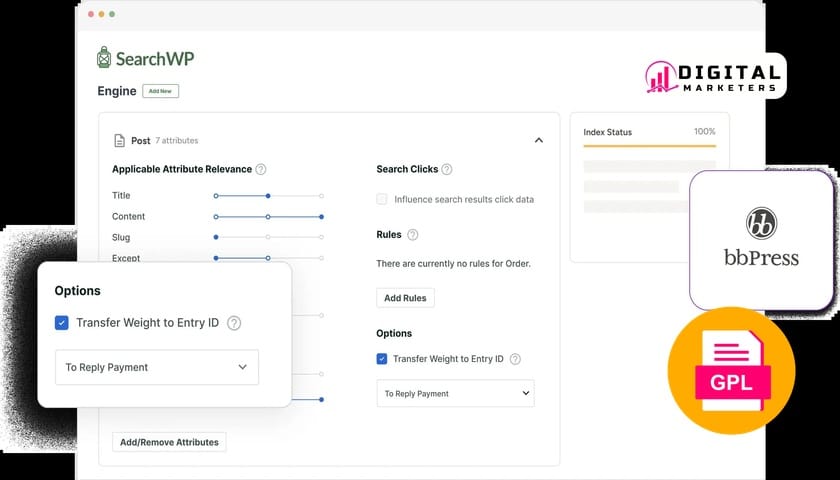The width and height of the screenshot is (840, 480).
Task: Click the Content relevance slider end handle
Action: (321, 217)
